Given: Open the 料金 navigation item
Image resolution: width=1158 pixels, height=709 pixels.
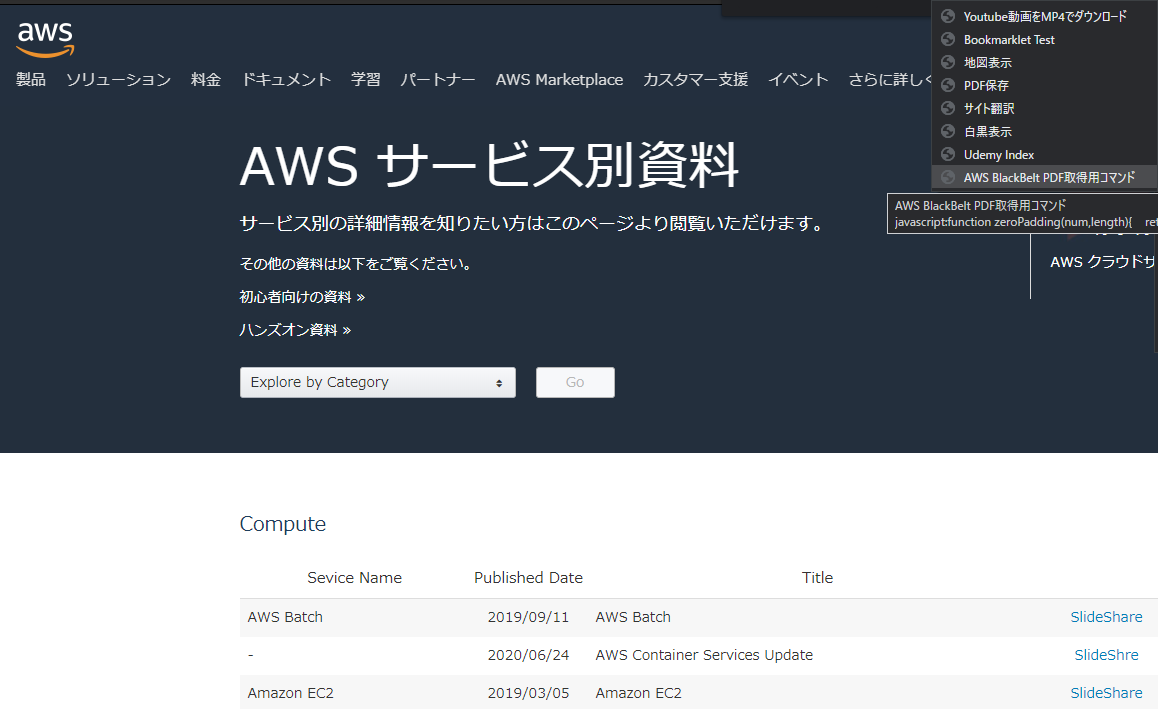Looking at the screenshot, I should pos(206,80).
